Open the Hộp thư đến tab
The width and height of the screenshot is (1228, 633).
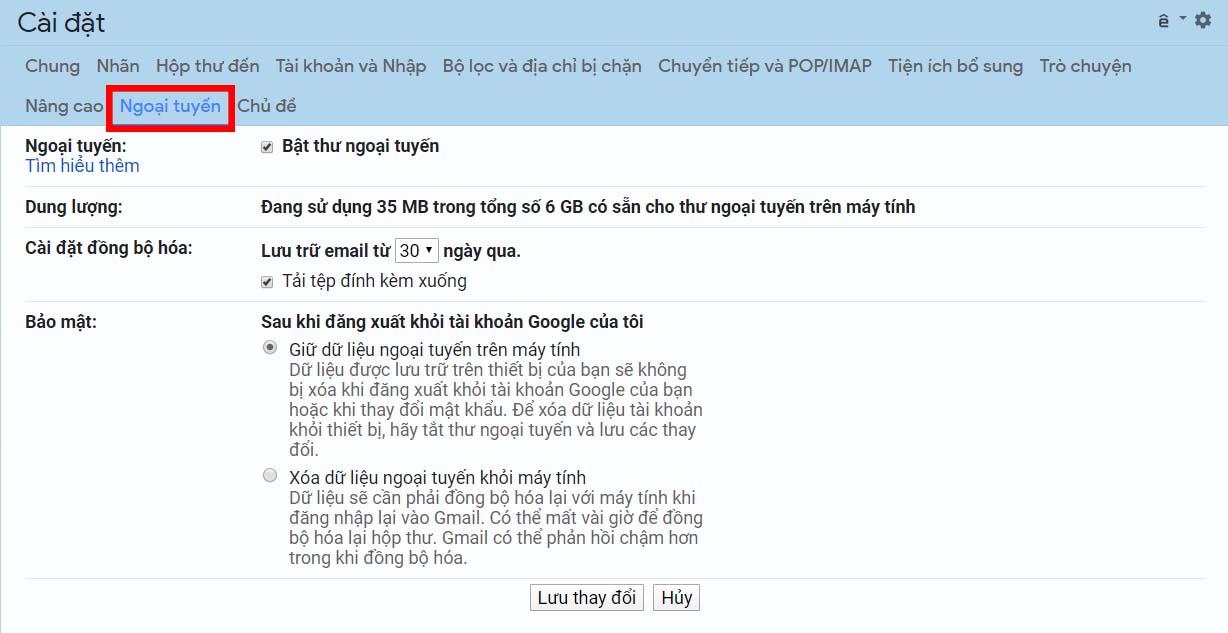click(x=207, y=66)
